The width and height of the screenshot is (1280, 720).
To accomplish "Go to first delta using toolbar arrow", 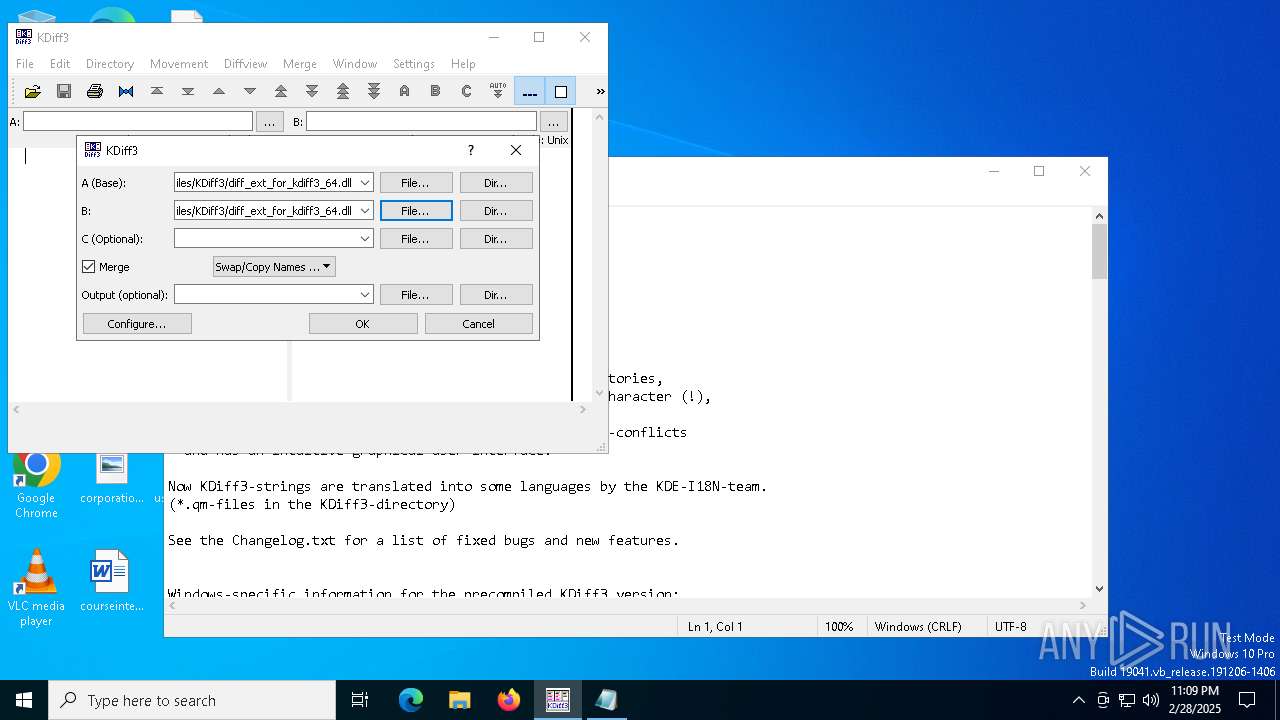I will [157, 91].
